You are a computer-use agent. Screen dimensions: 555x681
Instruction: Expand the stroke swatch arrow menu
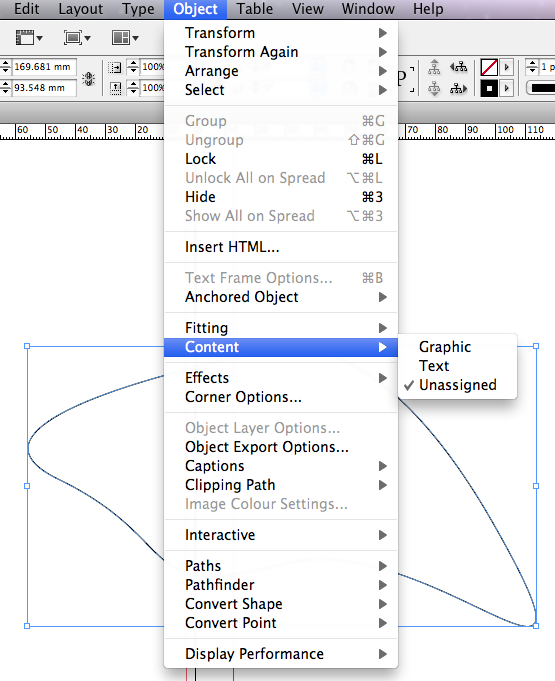click(506, 89)
